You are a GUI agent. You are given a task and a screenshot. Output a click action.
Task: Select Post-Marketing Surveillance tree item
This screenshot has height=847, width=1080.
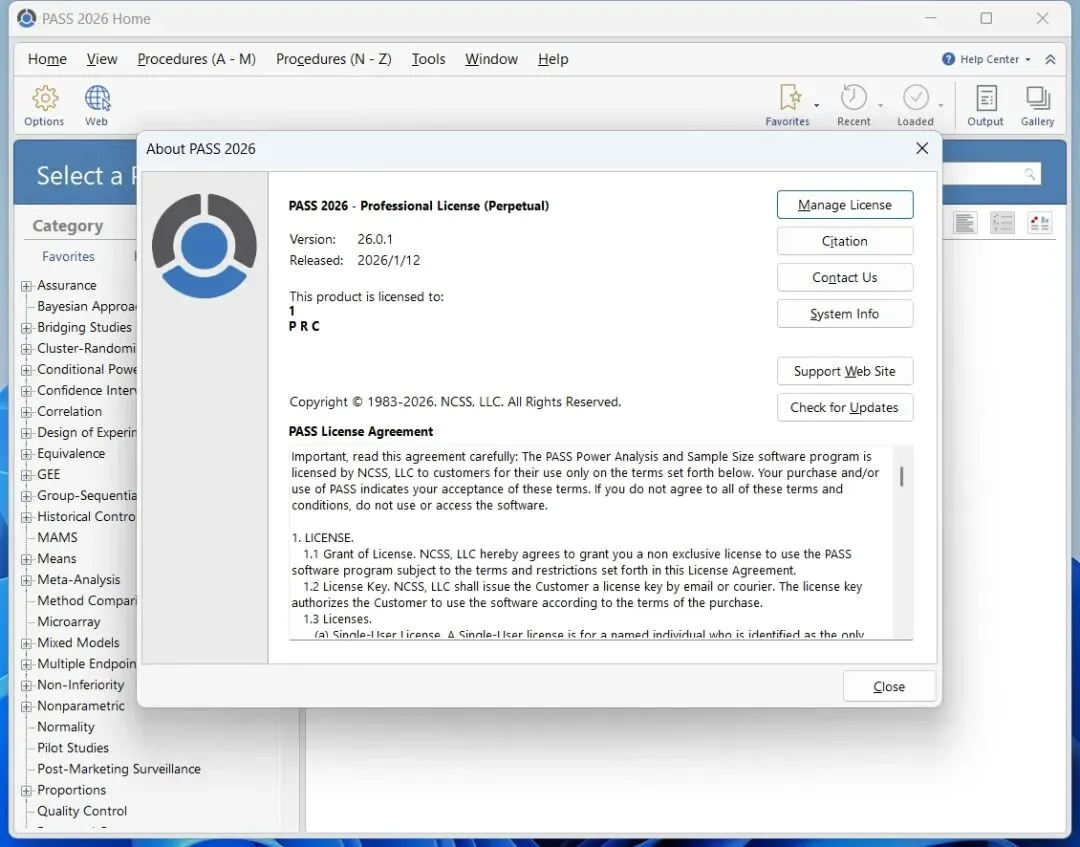[x=119, y=768]
